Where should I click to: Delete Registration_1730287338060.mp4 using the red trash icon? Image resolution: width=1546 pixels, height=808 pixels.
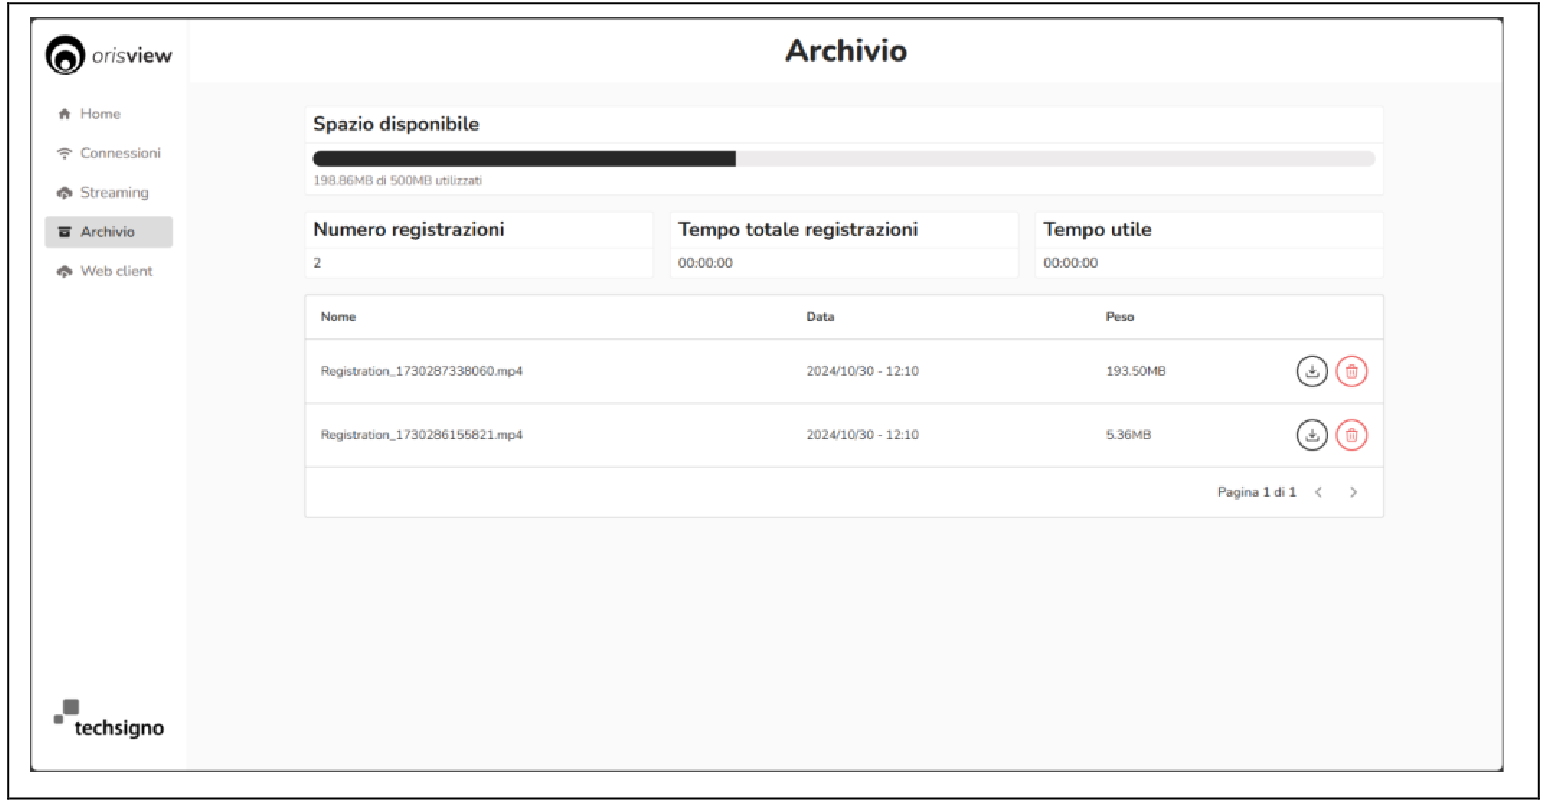tap(1352, 371)
